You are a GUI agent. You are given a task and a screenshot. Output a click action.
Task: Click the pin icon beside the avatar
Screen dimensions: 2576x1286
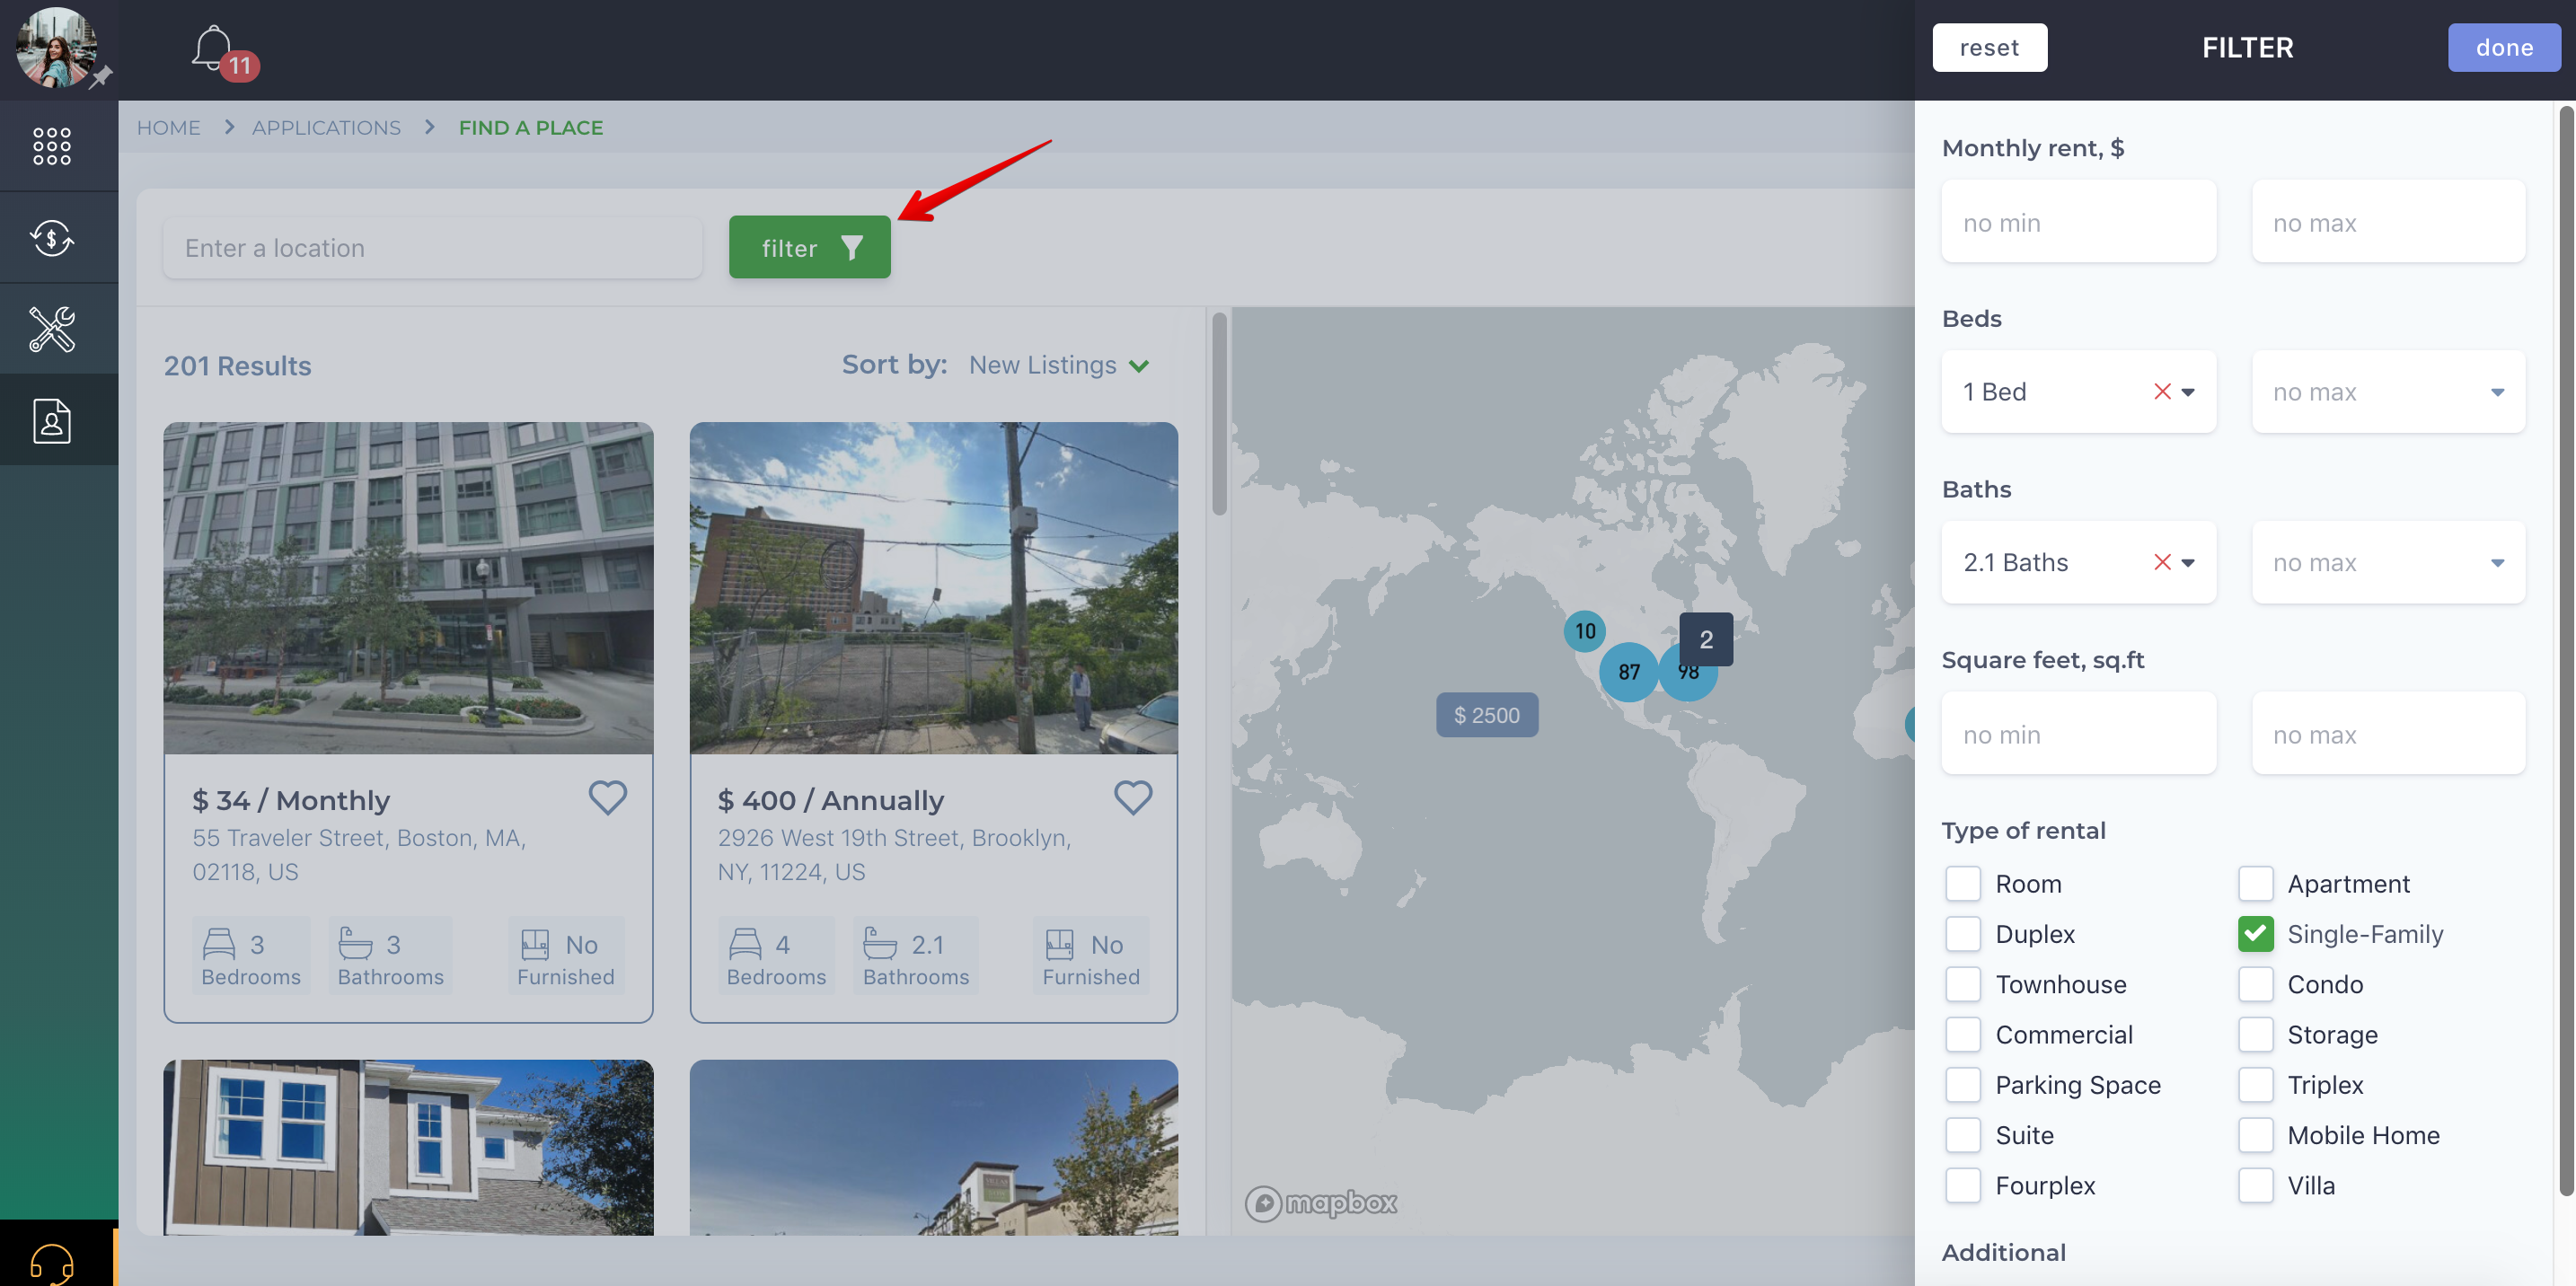coord(101,77)
